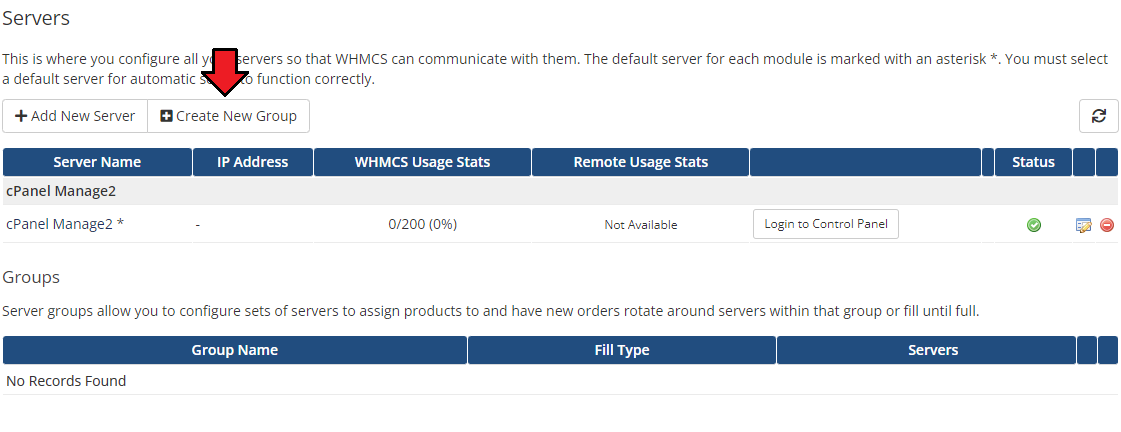This screenshot has height=432, width=1121.
Task: Click the IP Address column header
Action: click(x=252, y=162)
